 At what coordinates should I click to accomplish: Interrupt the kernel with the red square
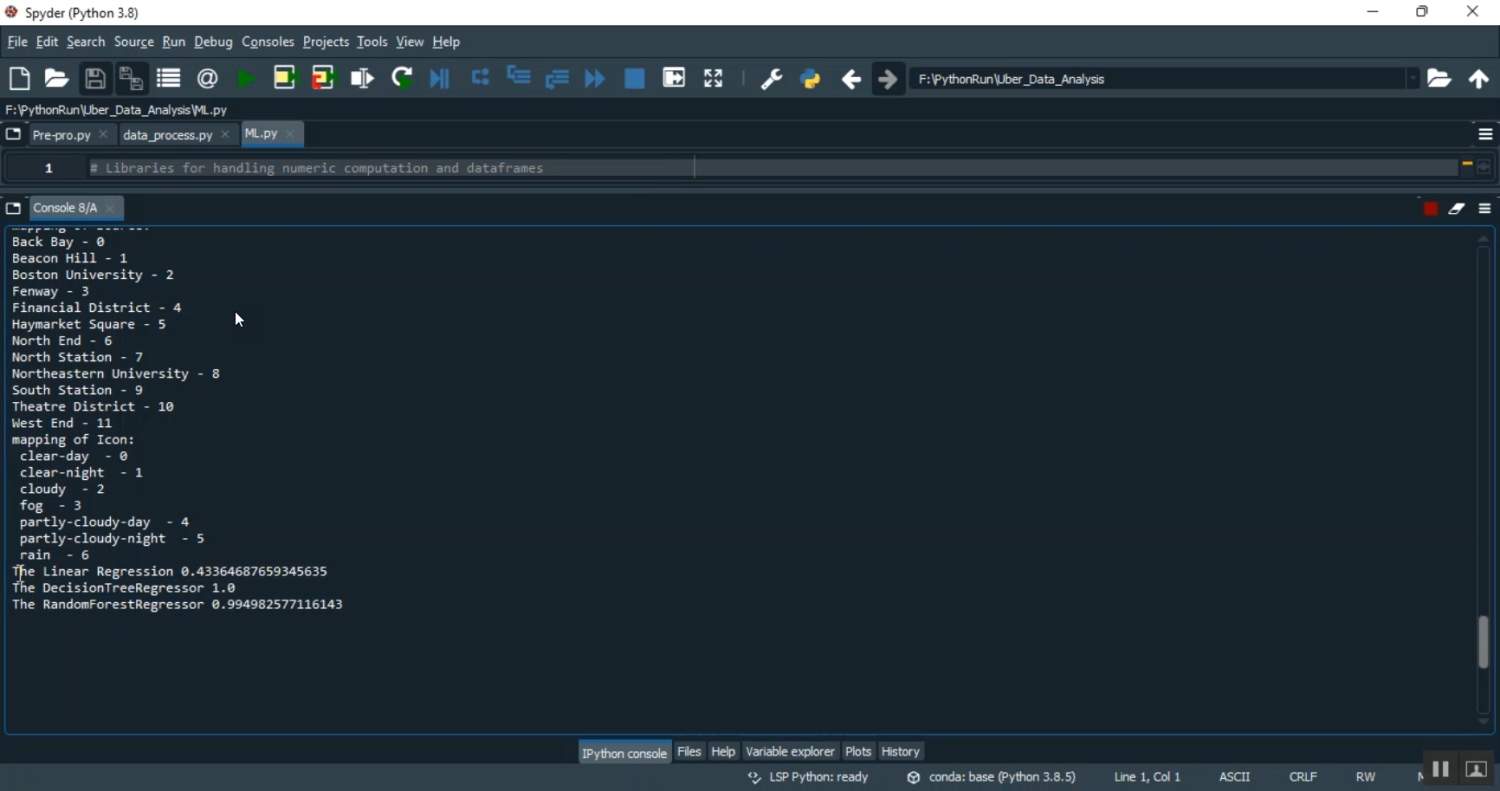pyautogui.click(x=1431, y=209)
